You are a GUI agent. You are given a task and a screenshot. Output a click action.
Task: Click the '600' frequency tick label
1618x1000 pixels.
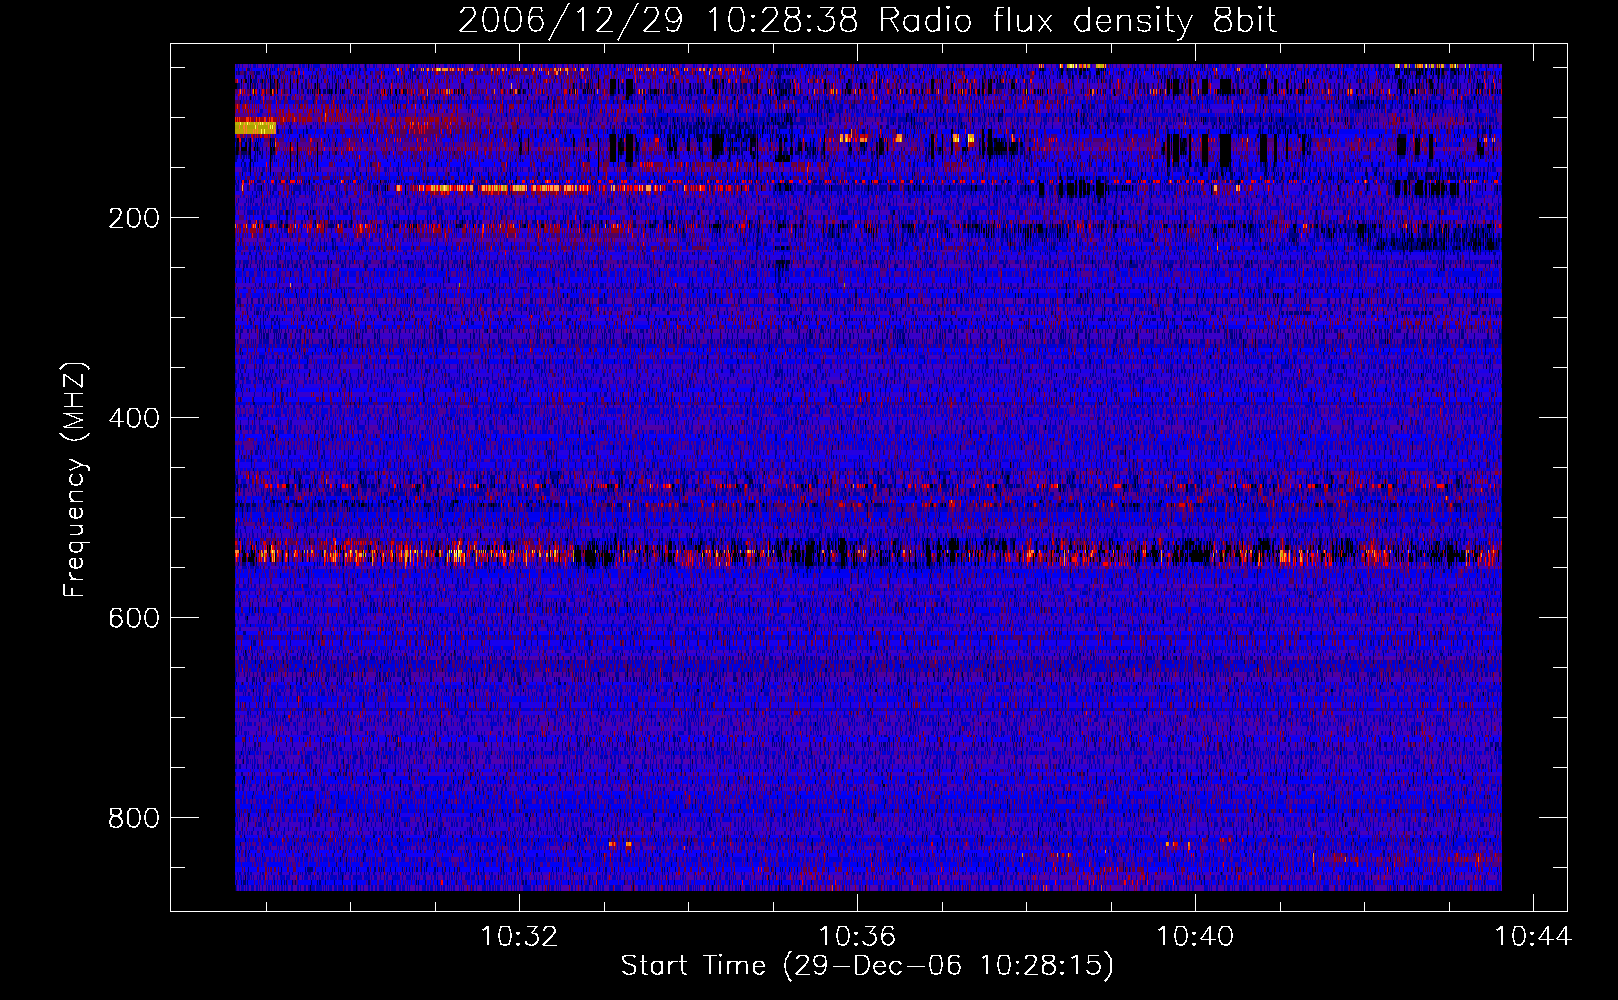134,618
